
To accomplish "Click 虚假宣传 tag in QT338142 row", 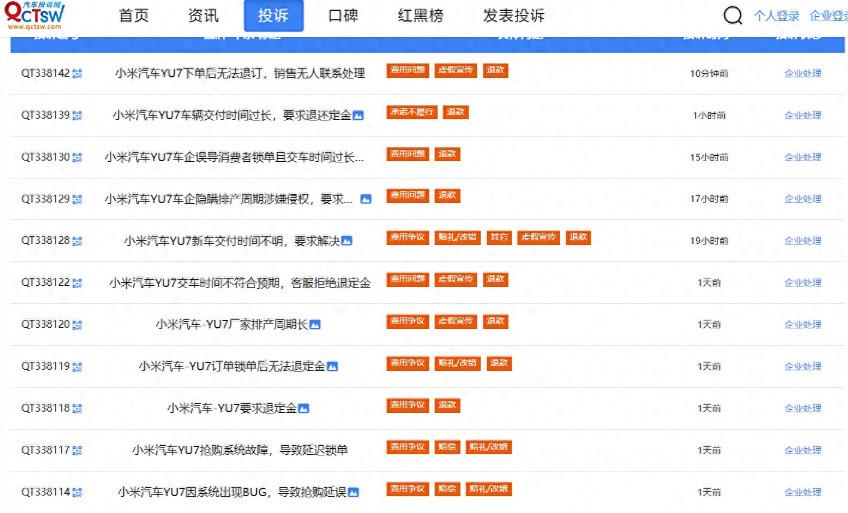I will pyautogui.click(x=456, y=70).
